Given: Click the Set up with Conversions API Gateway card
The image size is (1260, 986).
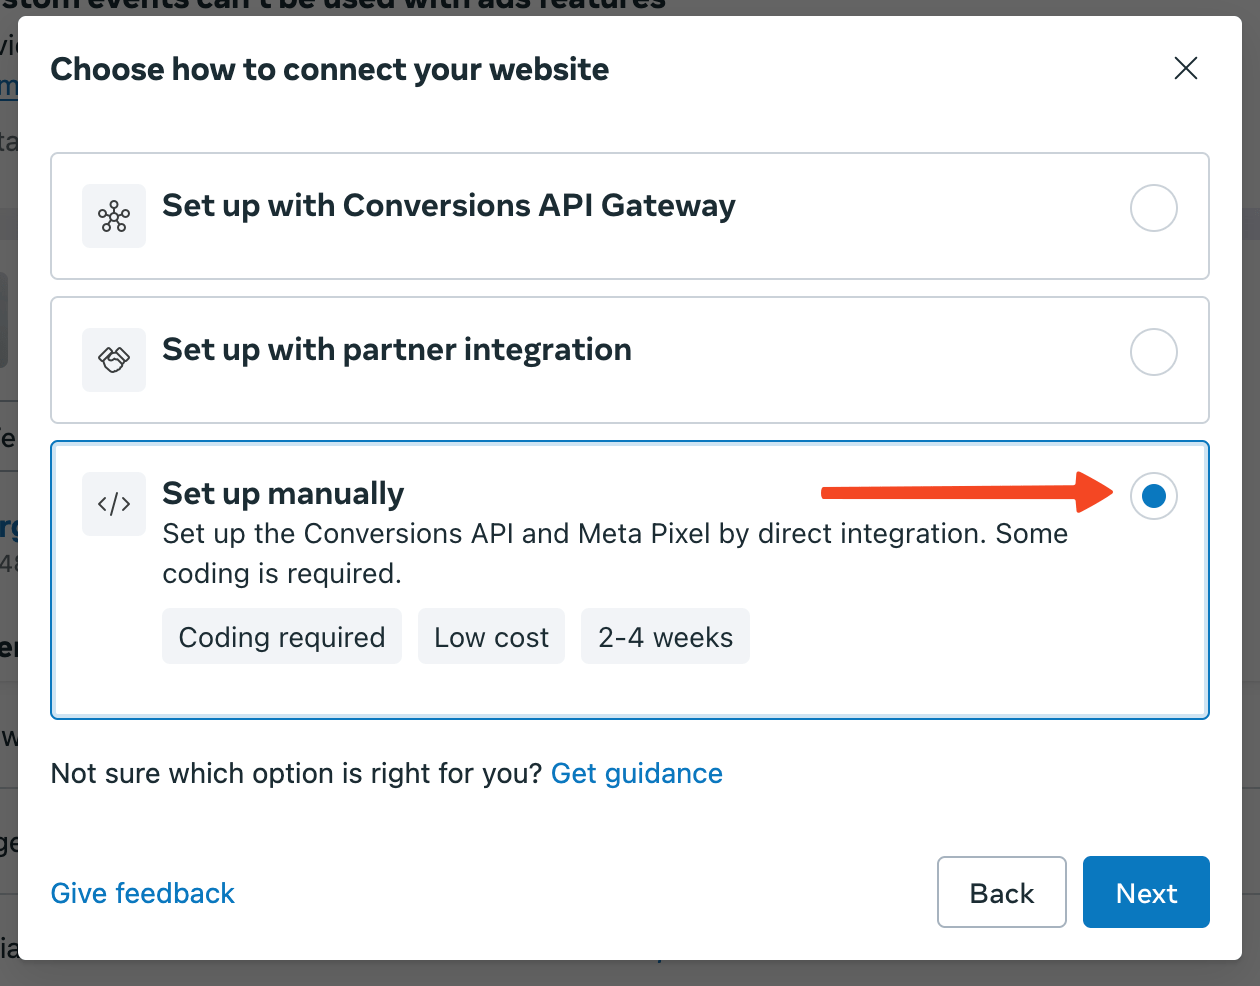Looking at the screenshot, I should [629, 216].
